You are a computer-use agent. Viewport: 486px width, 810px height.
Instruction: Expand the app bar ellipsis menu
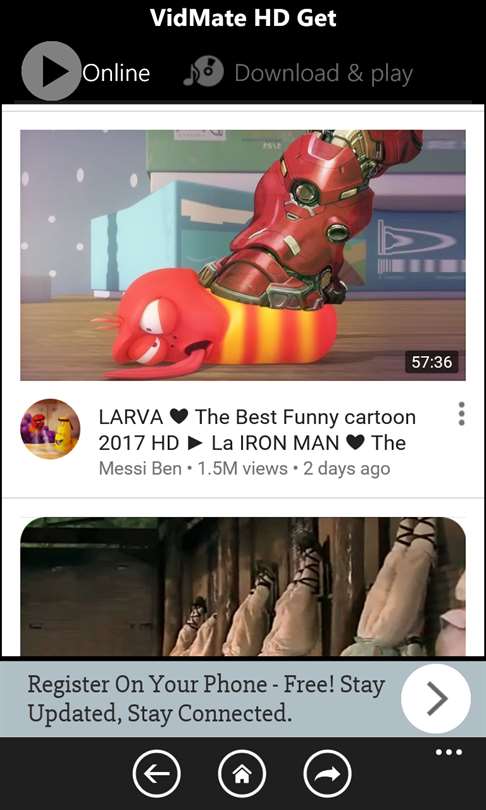coord(449,752)
